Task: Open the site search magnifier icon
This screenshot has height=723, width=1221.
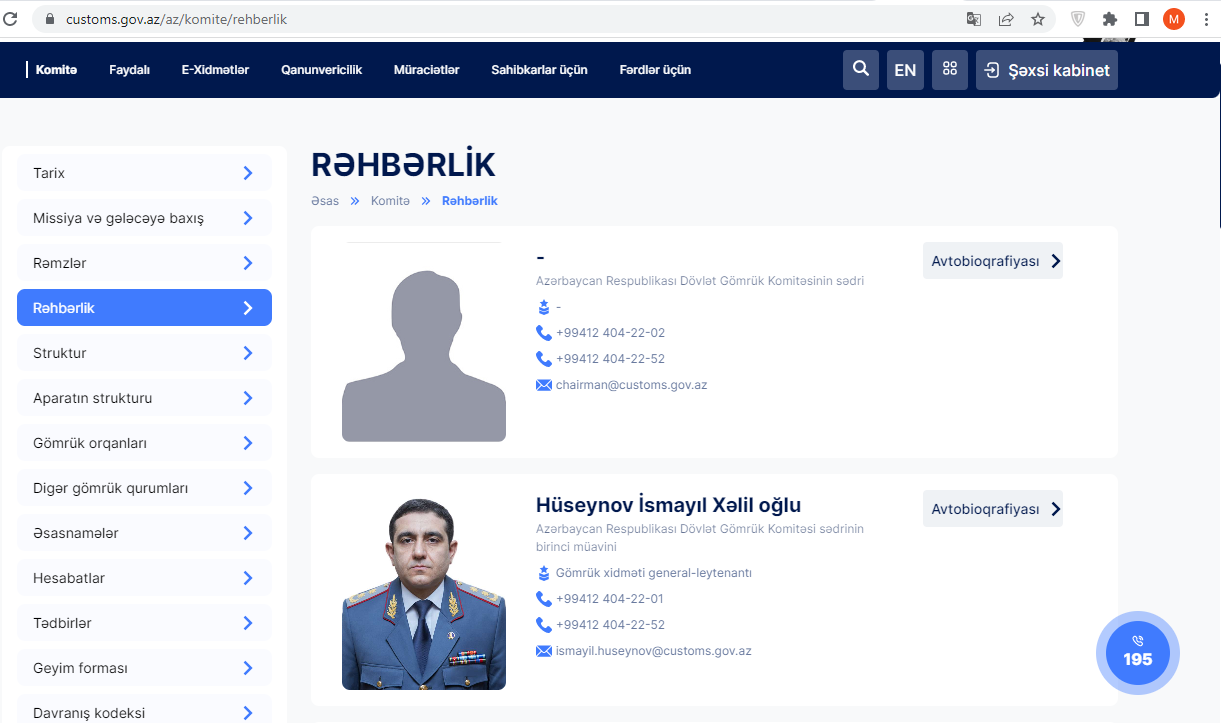Action: pos(860,70)
